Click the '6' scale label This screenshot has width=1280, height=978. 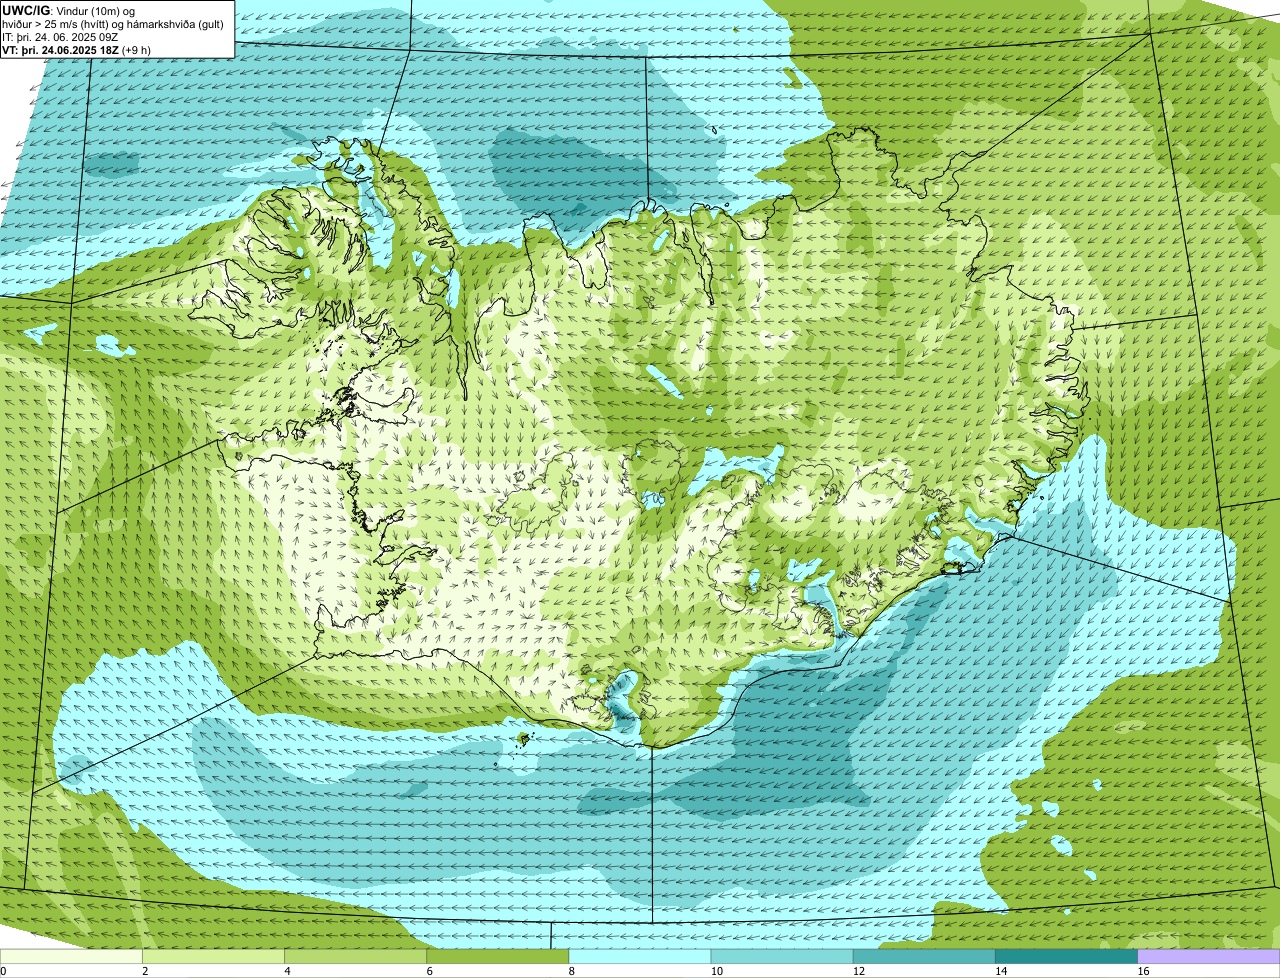point(430,971)
